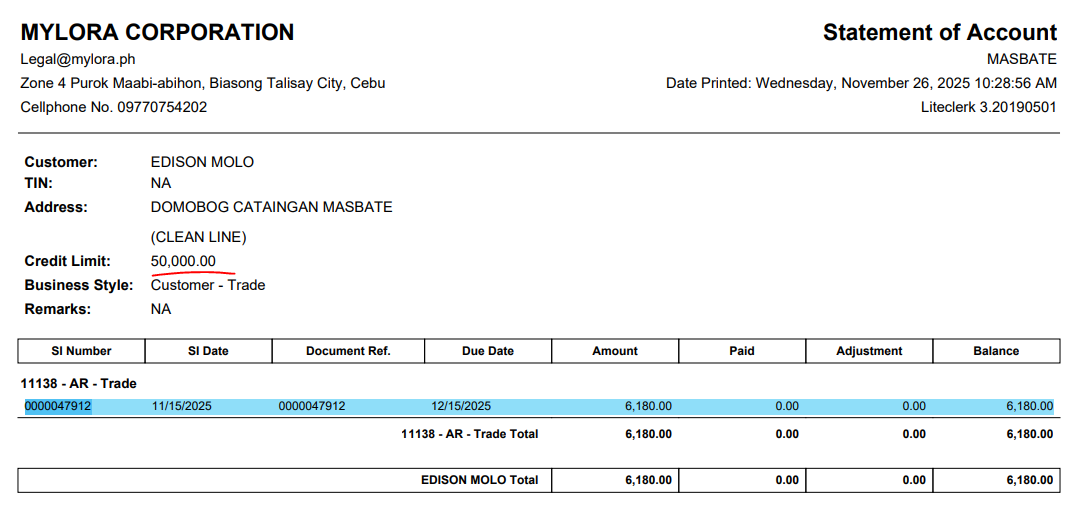Click the Balance column header

coord(996,351)
